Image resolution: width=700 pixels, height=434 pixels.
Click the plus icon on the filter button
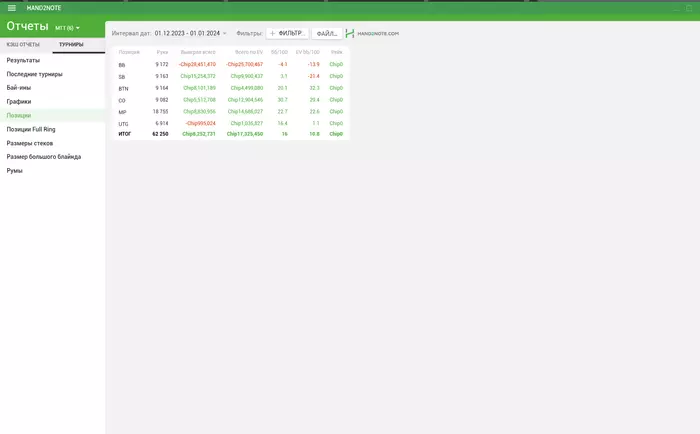tap(272, 33)
